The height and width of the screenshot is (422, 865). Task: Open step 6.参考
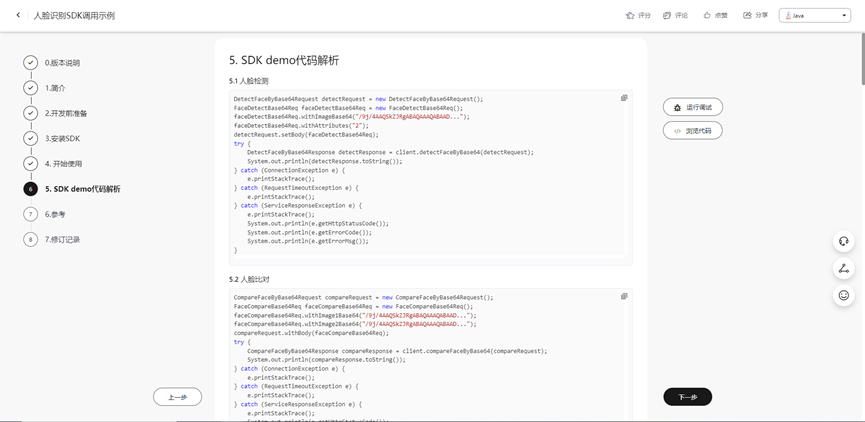(x=55, y=214)
